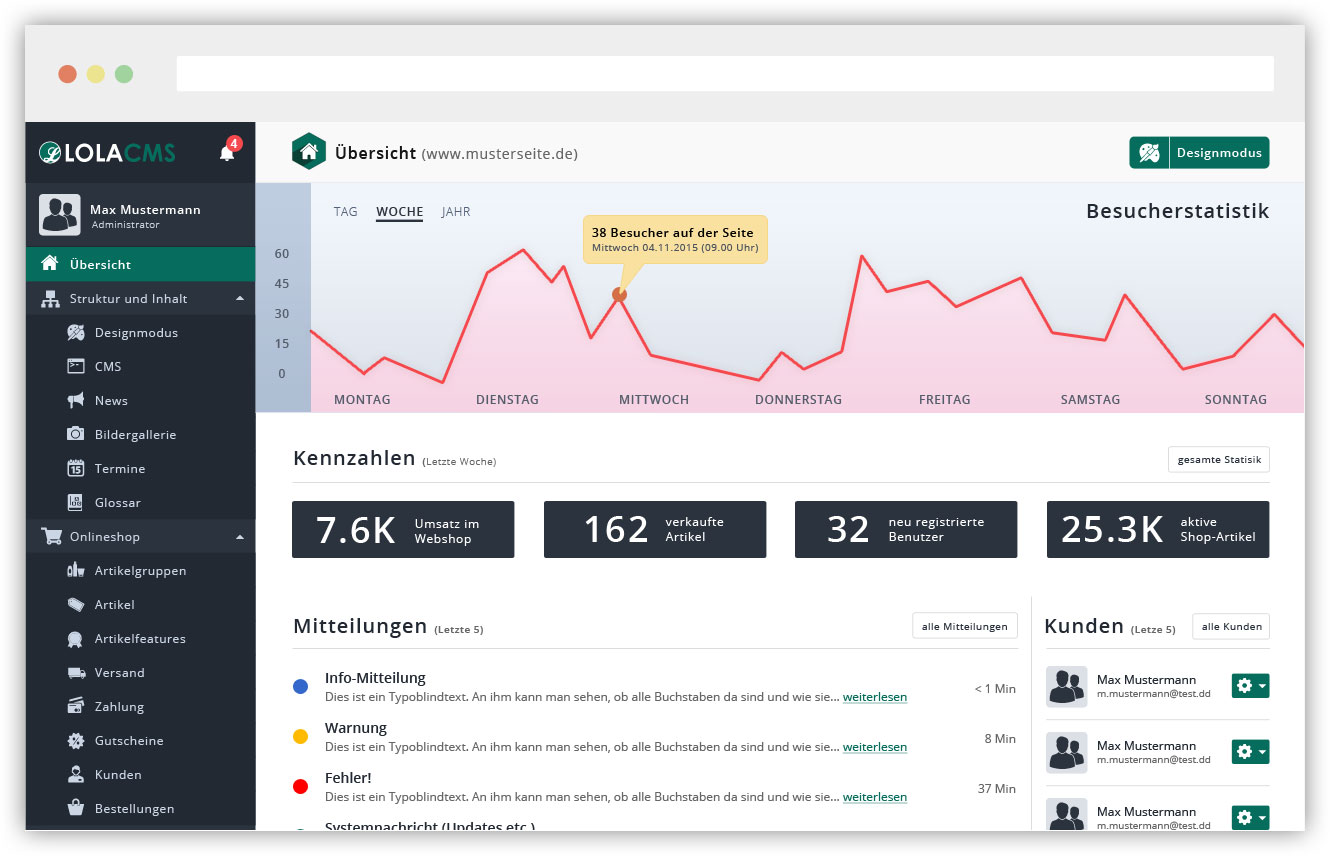Click the Bestellungen basket icon
The image size is (1330, 856).
(x=76, y=808)
